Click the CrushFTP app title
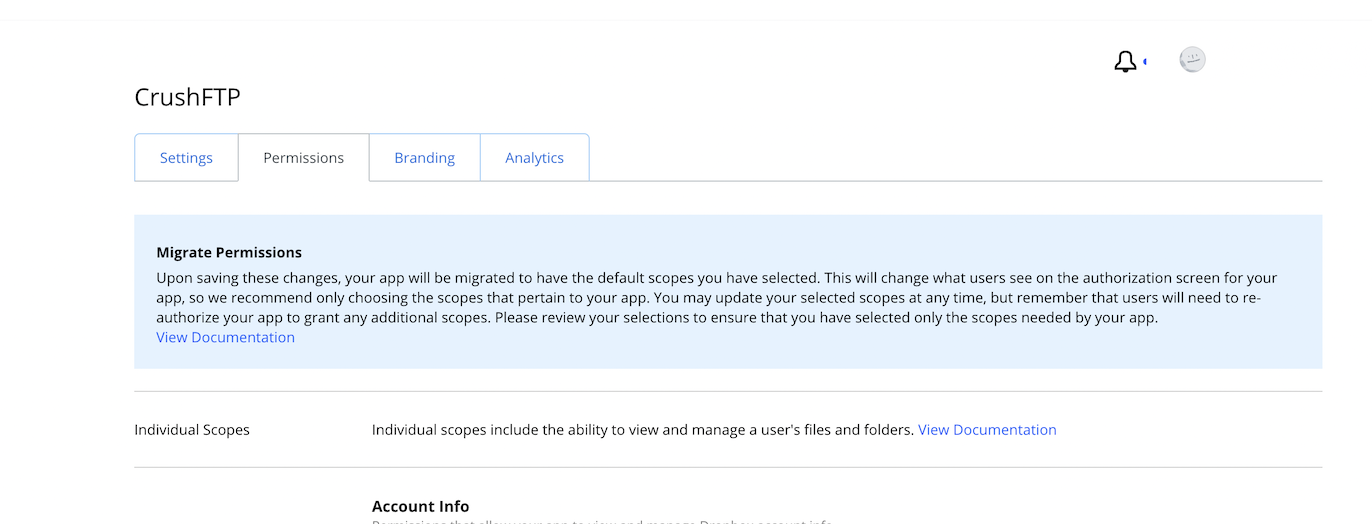The height and width of the screenshot is (524, 1372). 188,97
